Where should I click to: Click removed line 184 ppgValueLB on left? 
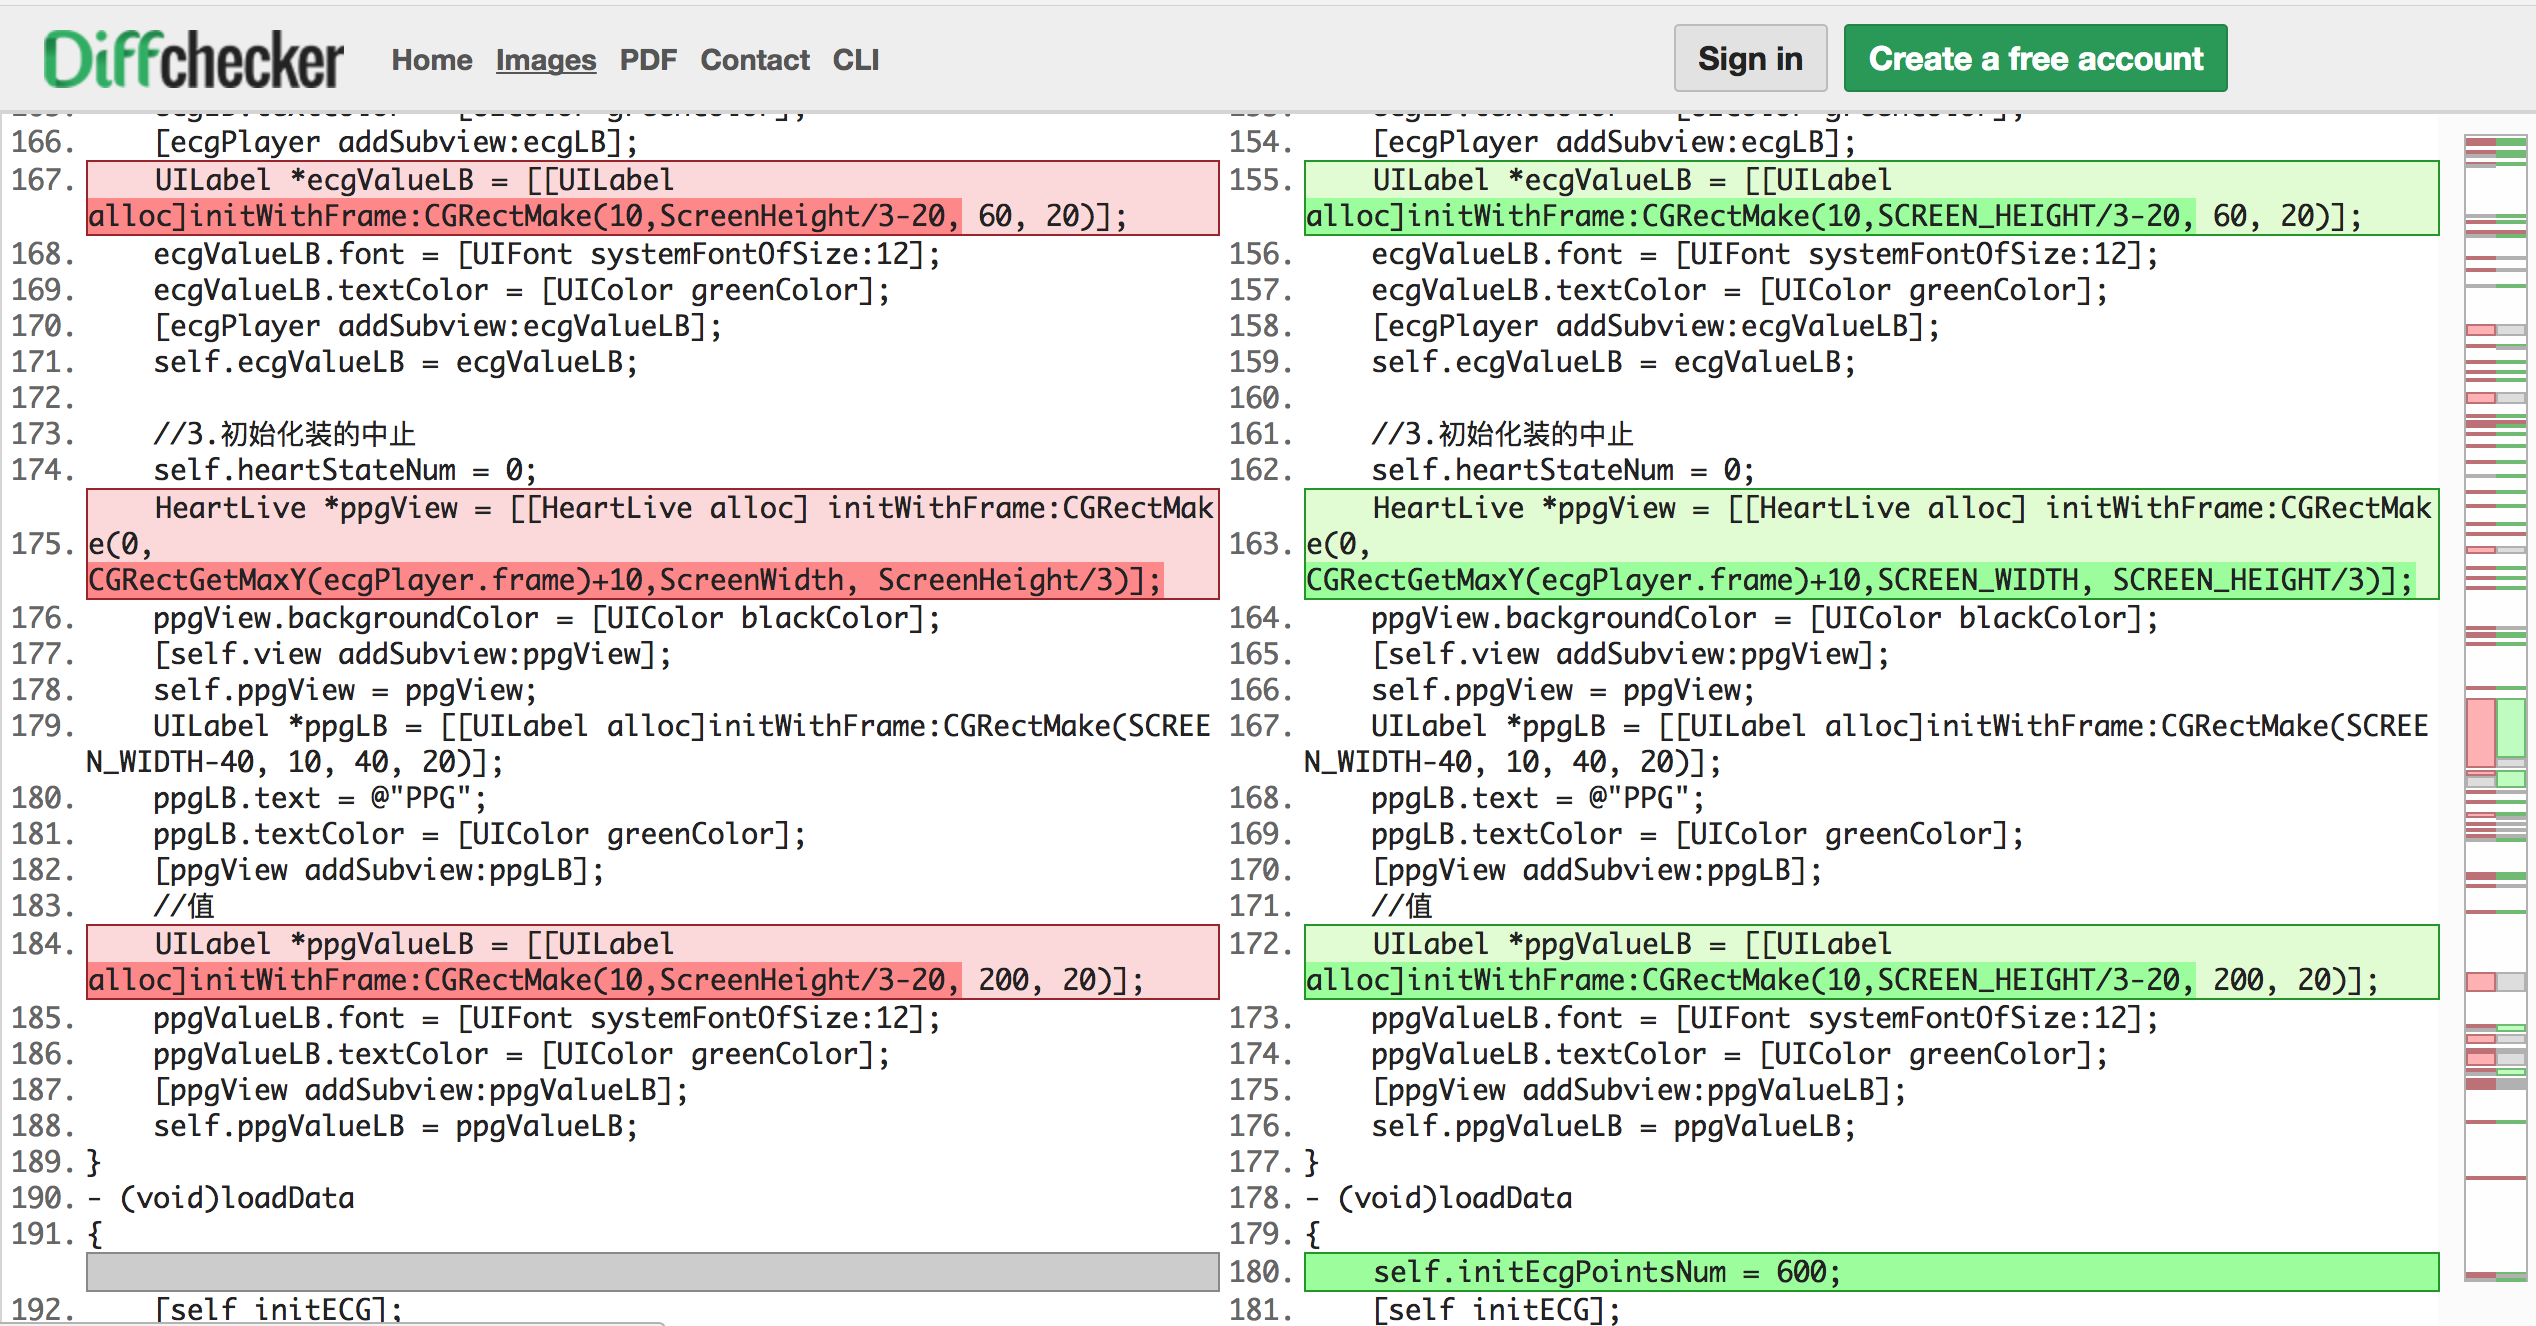pyautogui.click(x=652, y=962)
